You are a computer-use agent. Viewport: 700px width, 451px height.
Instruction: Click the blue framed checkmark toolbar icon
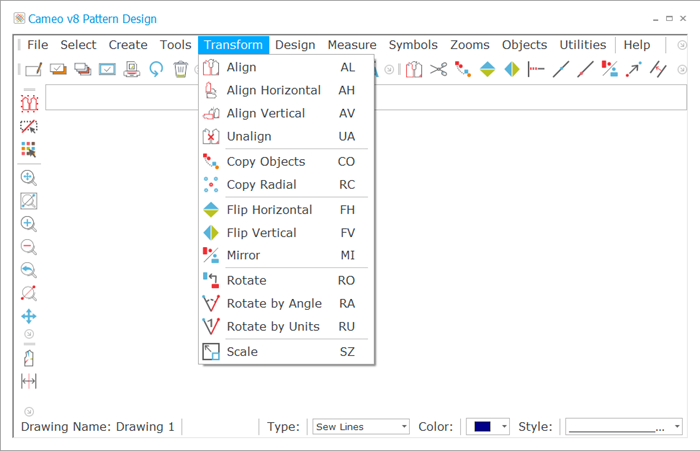[x=107, y=70]
